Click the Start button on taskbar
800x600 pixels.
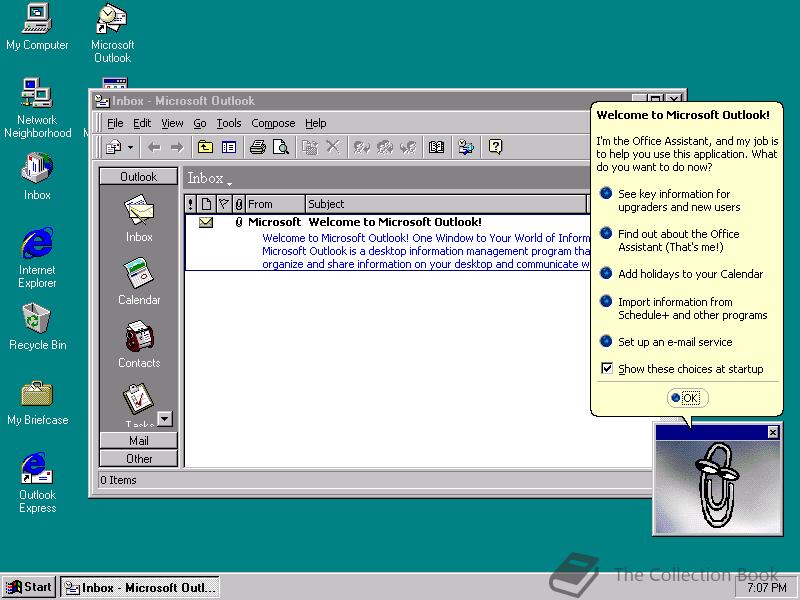coord(30,587)
